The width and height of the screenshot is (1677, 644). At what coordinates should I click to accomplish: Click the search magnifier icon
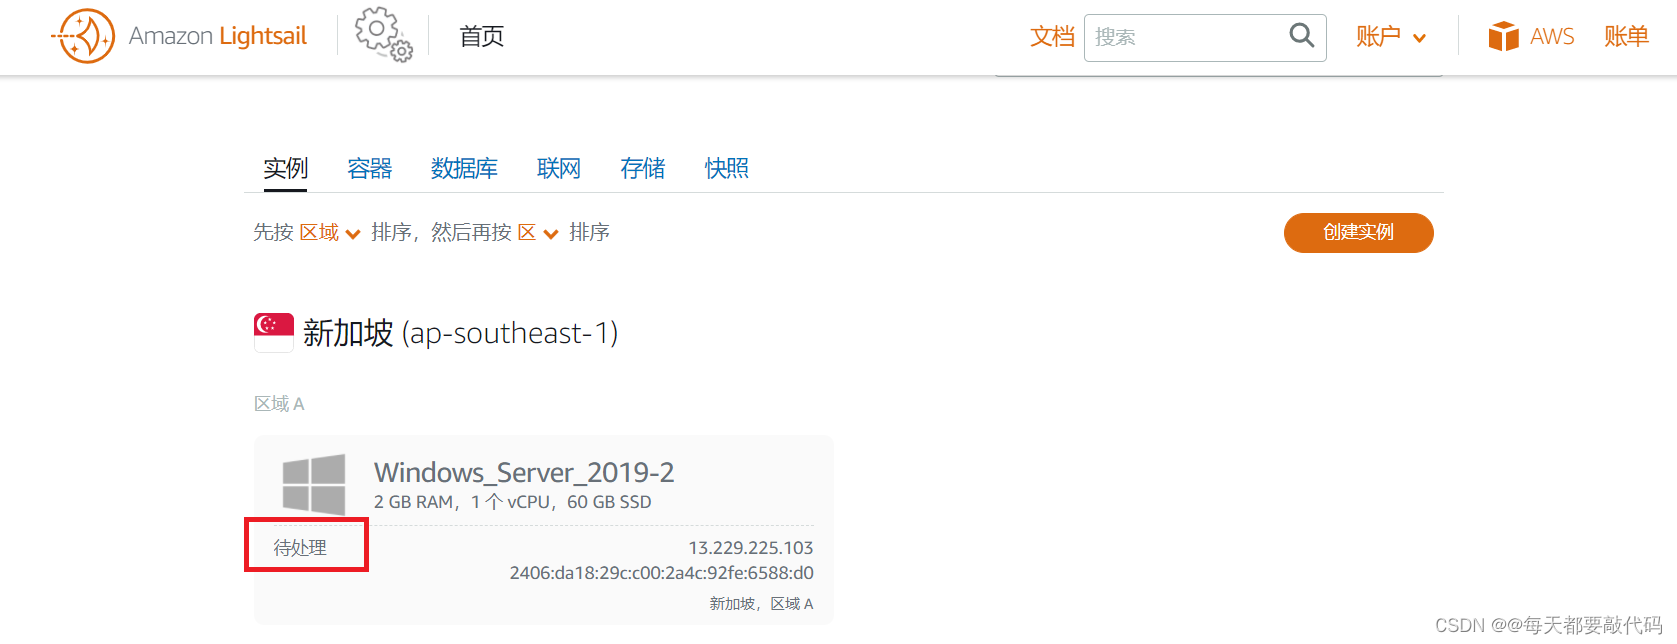coord(1301,36)
